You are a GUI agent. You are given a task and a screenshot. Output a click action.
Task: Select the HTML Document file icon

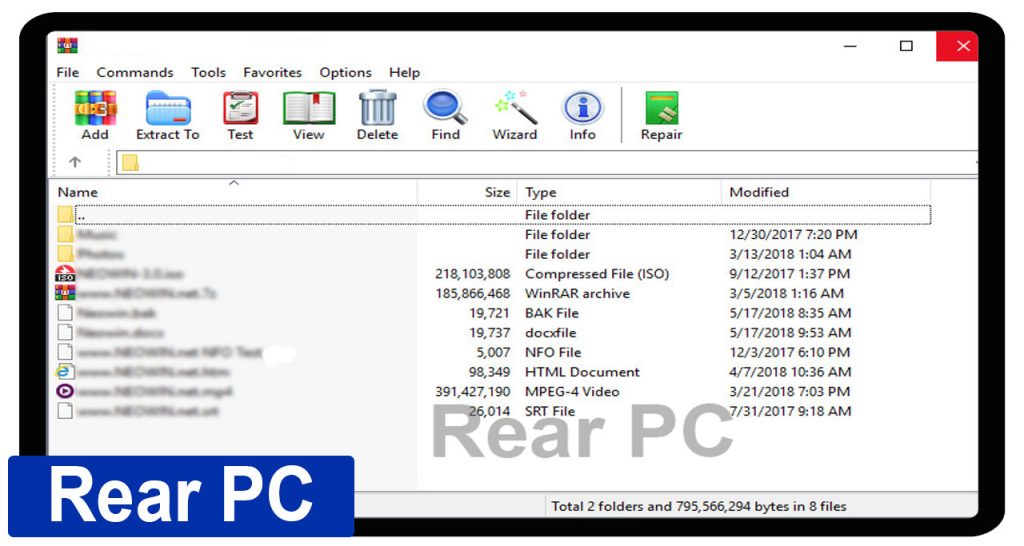click(x=65, y=372)
